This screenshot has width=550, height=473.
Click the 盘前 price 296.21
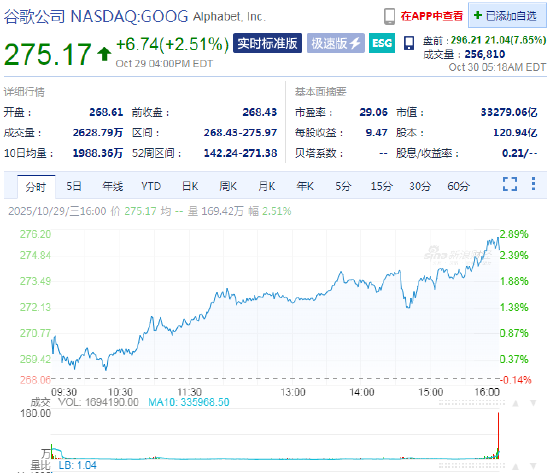coord(466,40)
